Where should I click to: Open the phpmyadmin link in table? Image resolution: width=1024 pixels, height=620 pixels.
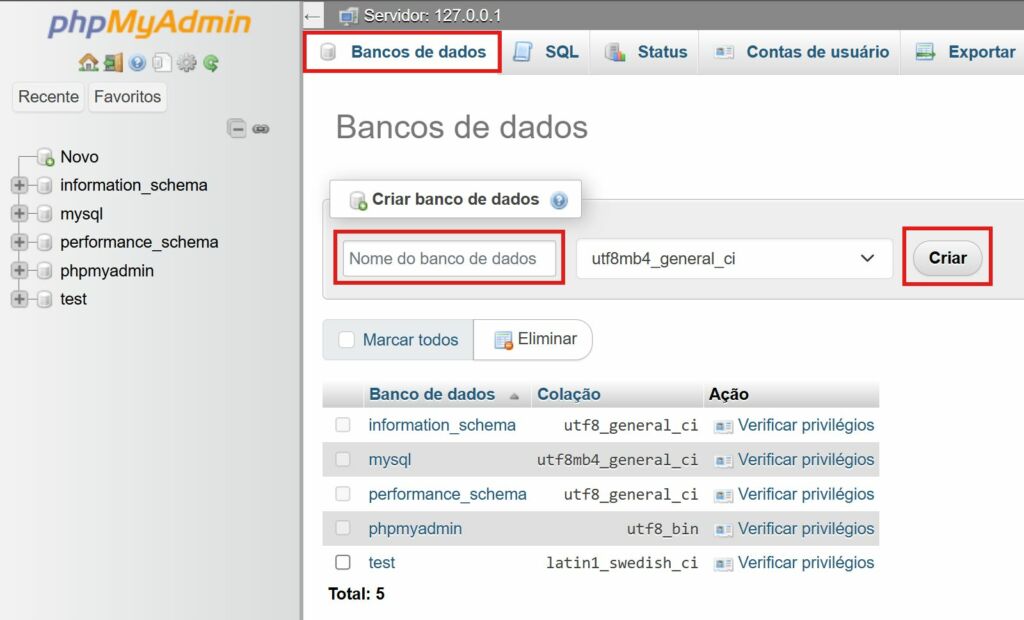tap(415, 529)
